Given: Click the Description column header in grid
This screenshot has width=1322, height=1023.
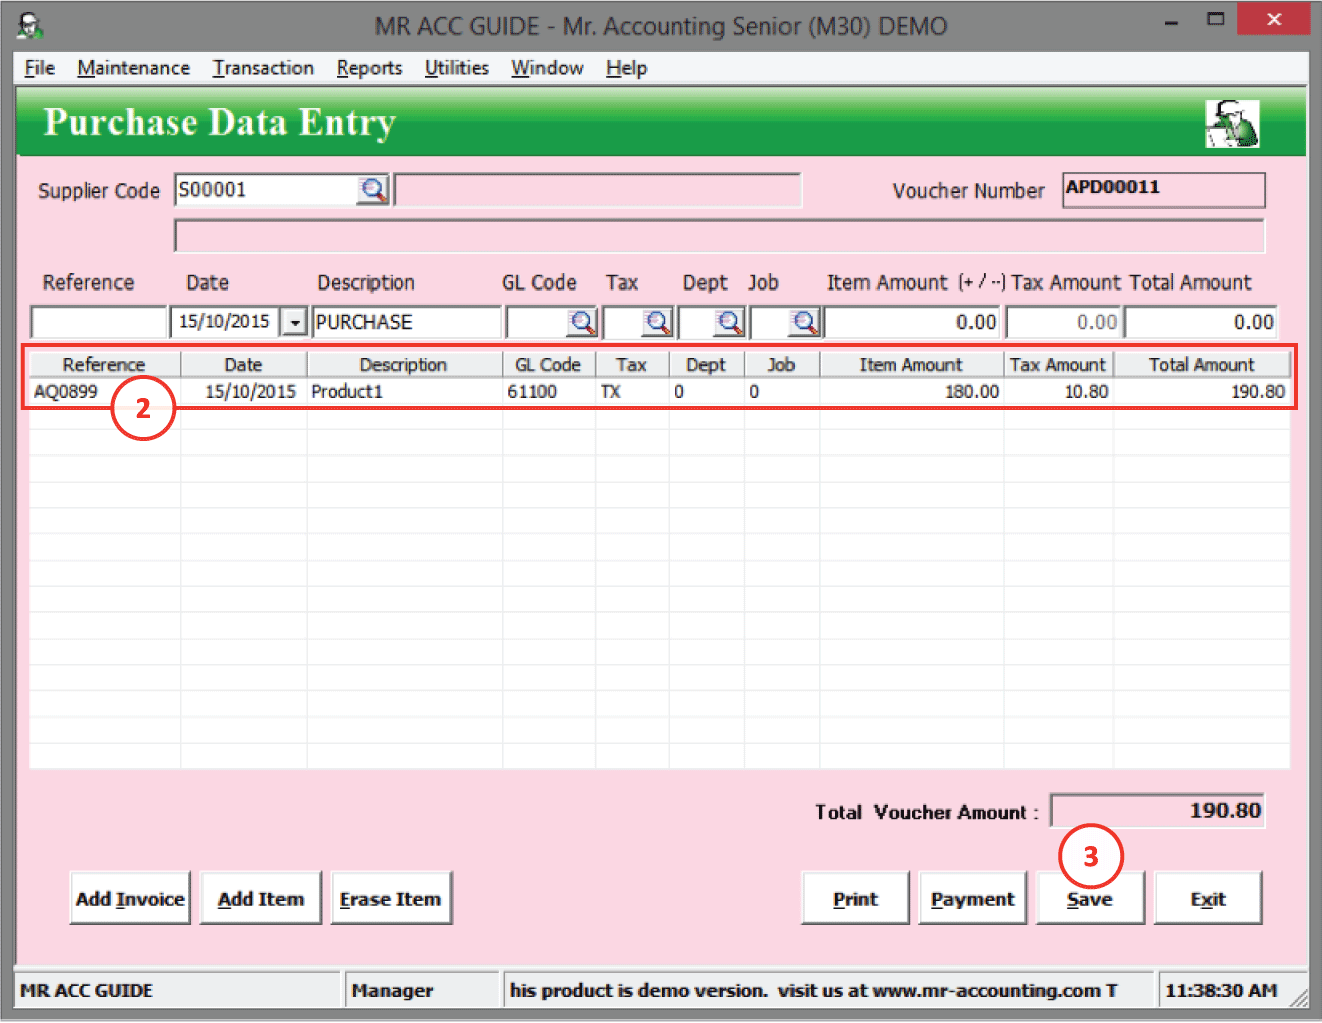Looking at the screenshot, I should pos(404,365).
